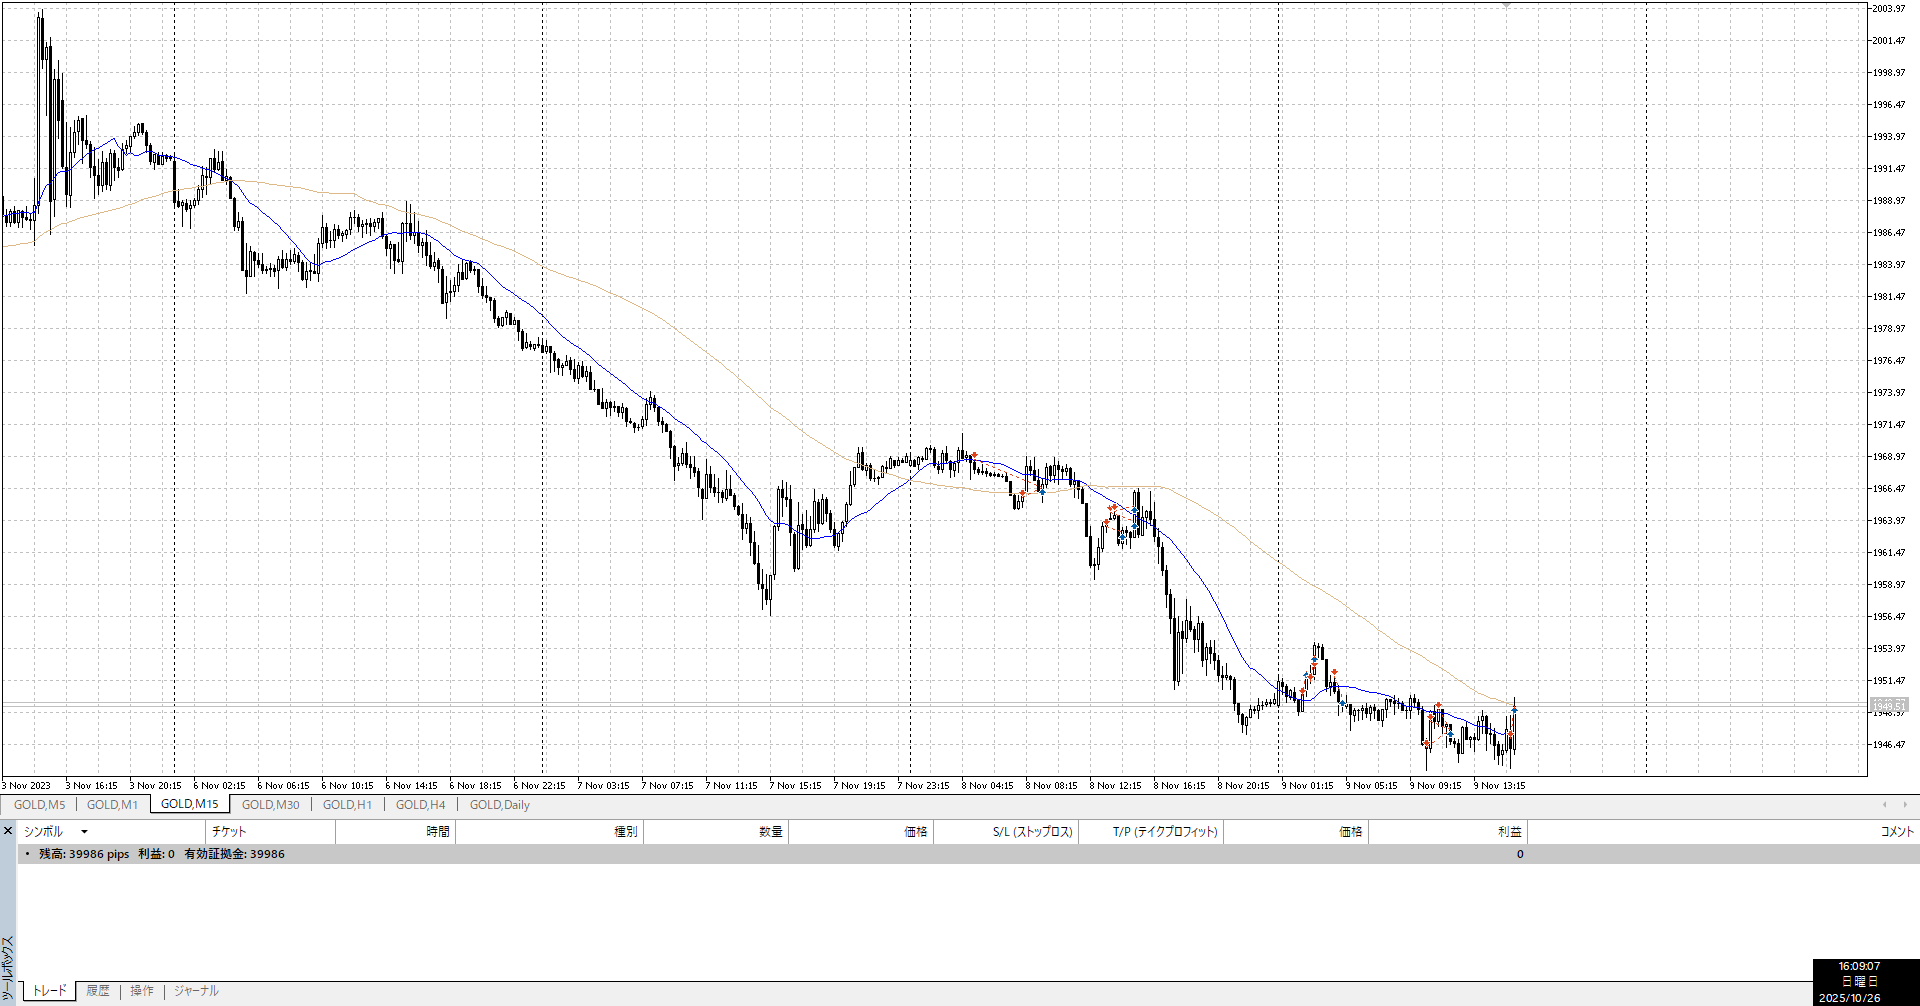
Task: Open the シンボル column dropdown arrow
Action: [84, 832]
